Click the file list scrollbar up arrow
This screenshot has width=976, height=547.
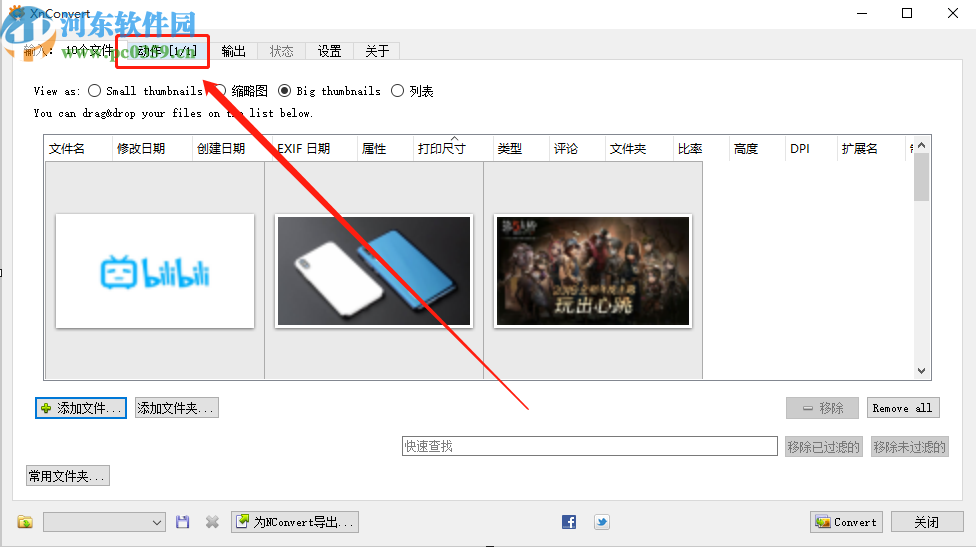click(922, 145)
